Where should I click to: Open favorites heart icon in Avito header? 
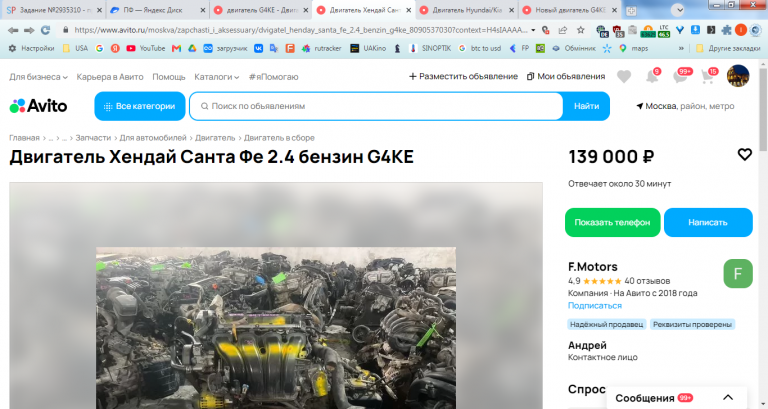624,76
